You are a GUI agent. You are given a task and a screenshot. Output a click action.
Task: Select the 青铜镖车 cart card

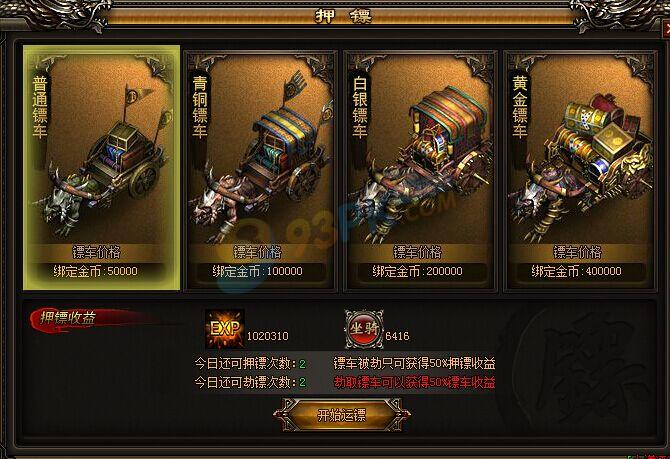[261, 171]
